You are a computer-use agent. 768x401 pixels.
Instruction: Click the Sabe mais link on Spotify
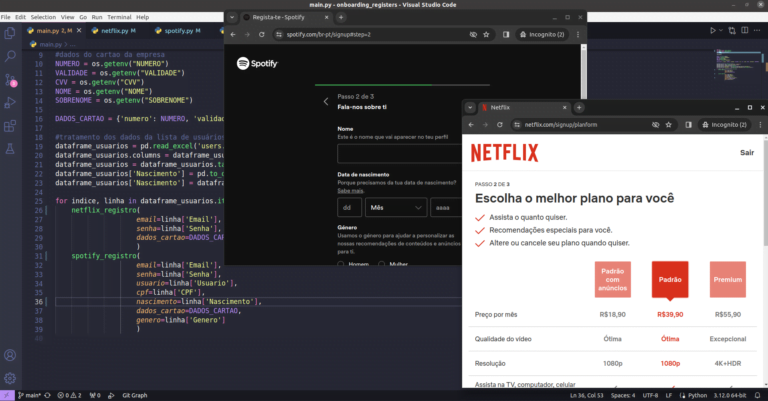(x=350, y=190)
